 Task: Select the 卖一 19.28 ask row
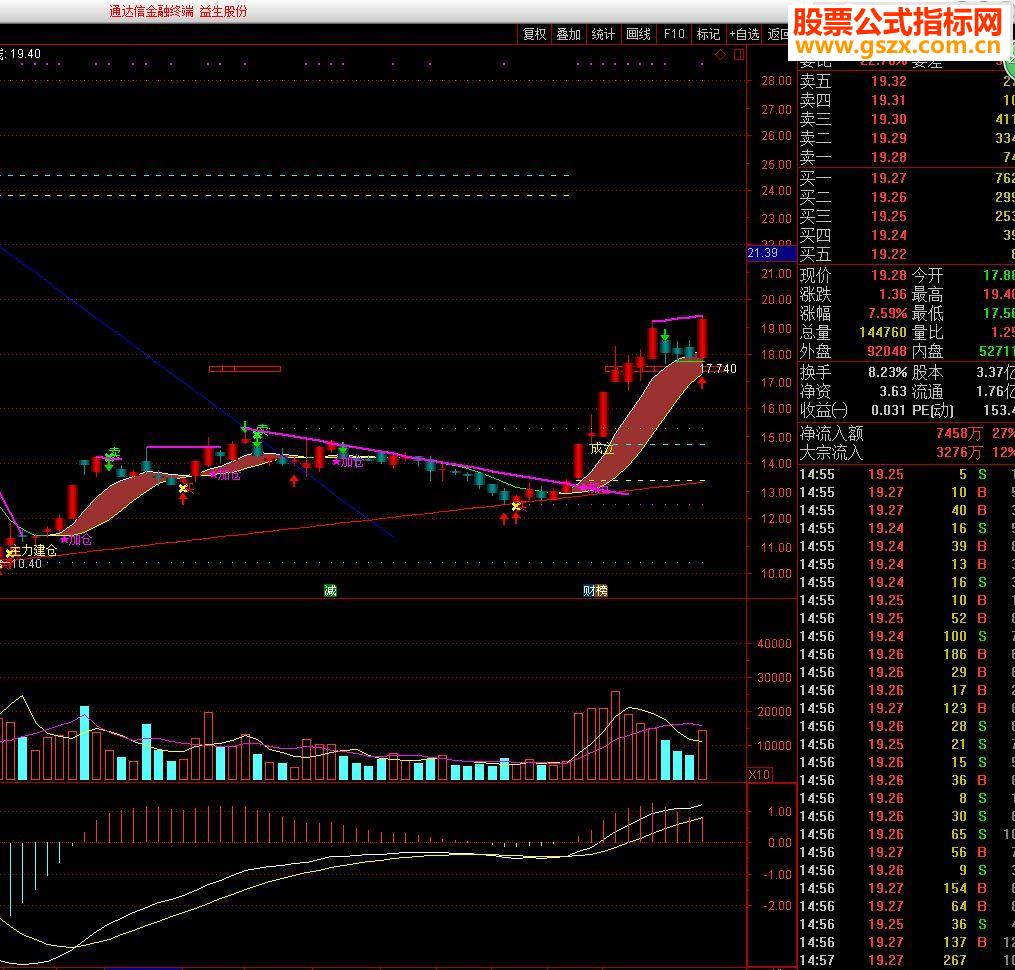click(906, 157)
